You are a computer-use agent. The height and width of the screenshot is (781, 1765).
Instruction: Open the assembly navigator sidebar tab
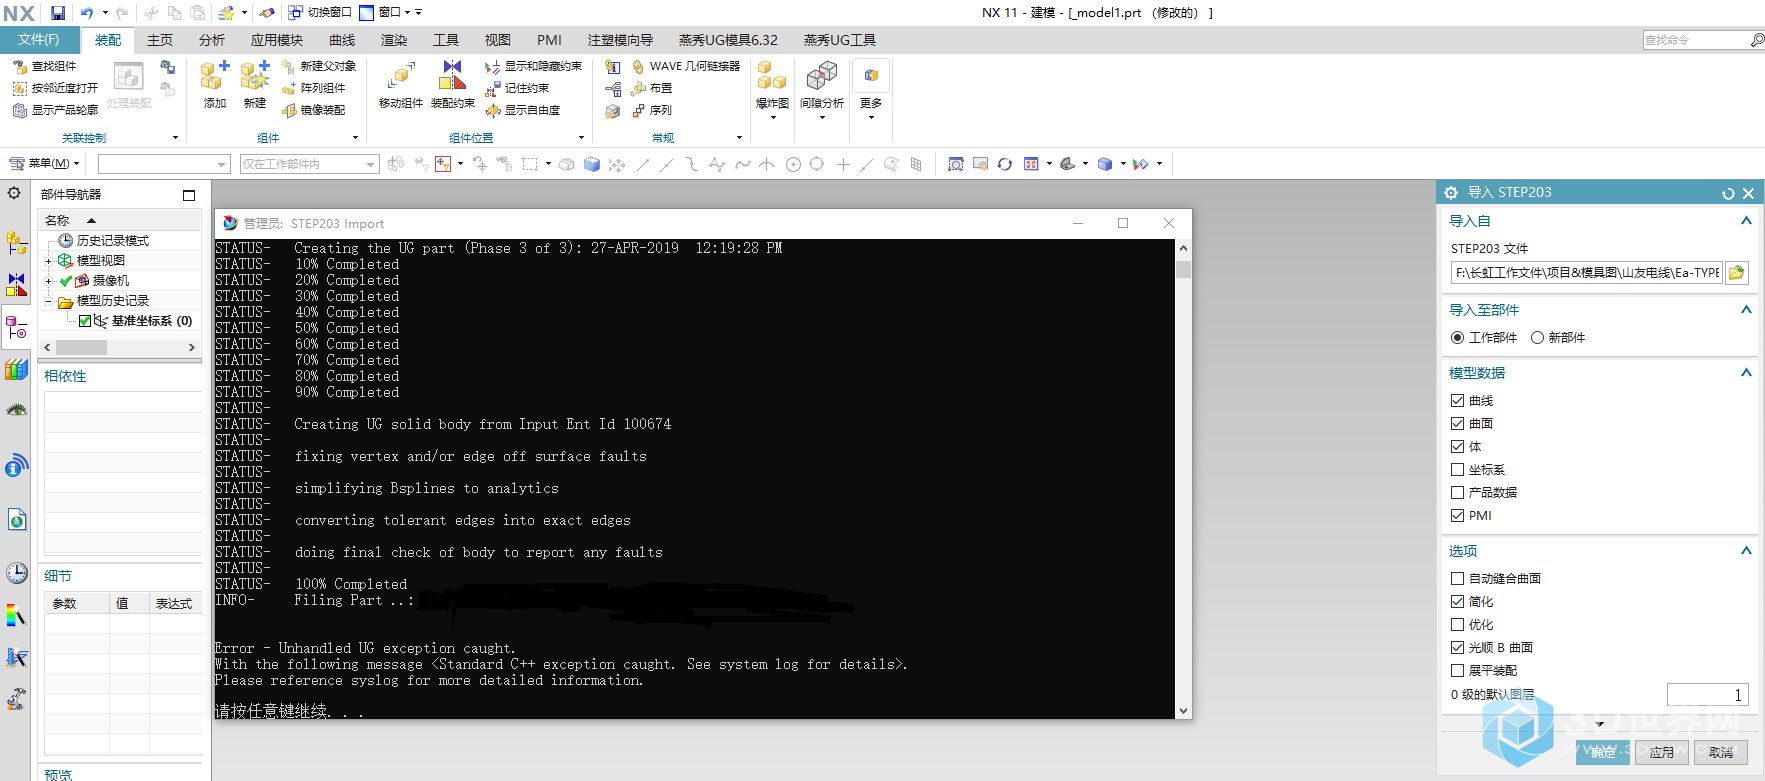(16, 243)
